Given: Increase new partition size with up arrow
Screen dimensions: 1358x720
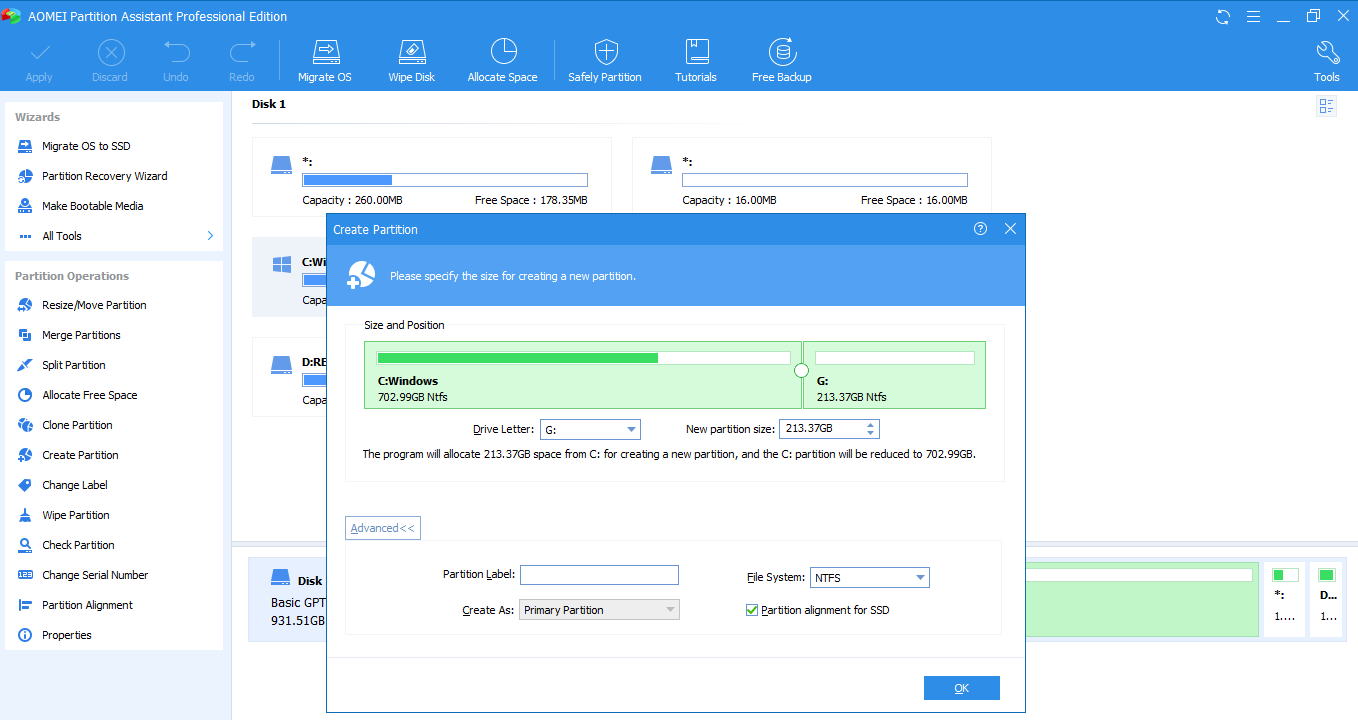Looking at the screenshot, I should coord(871,425).
